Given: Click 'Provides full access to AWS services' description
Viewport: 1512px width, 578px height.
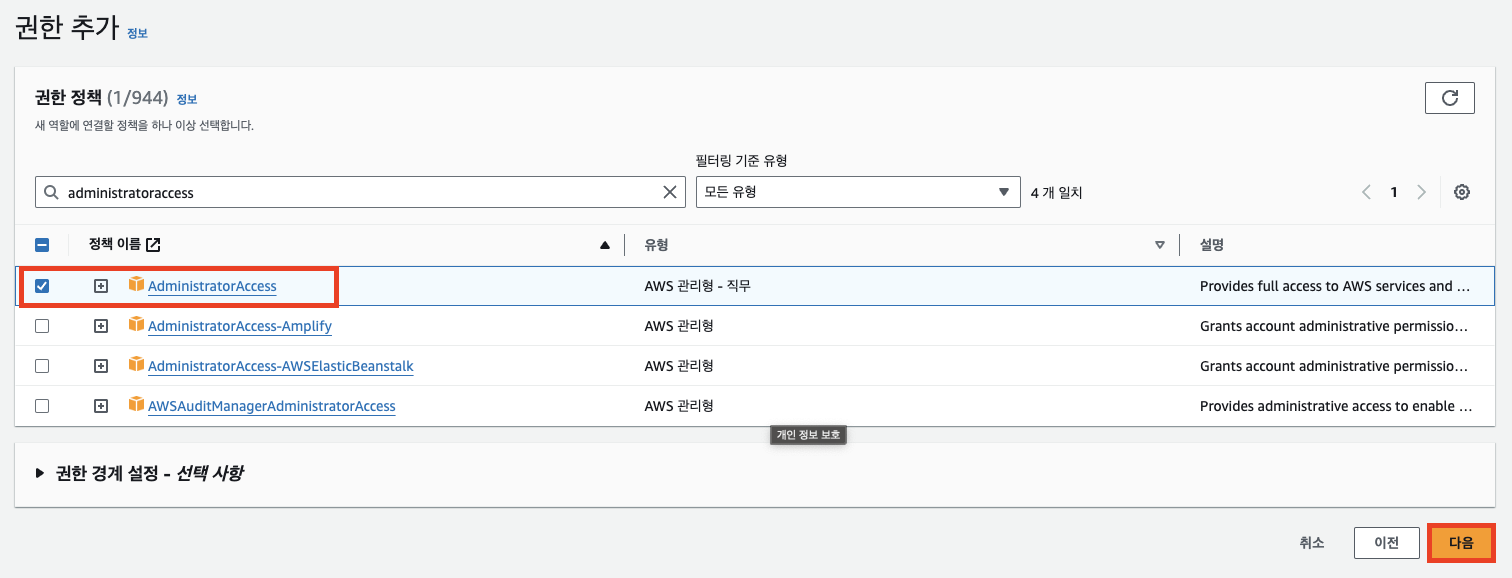Looking at the screenshot, I should pyautogui.click(x=1335, y=286).
